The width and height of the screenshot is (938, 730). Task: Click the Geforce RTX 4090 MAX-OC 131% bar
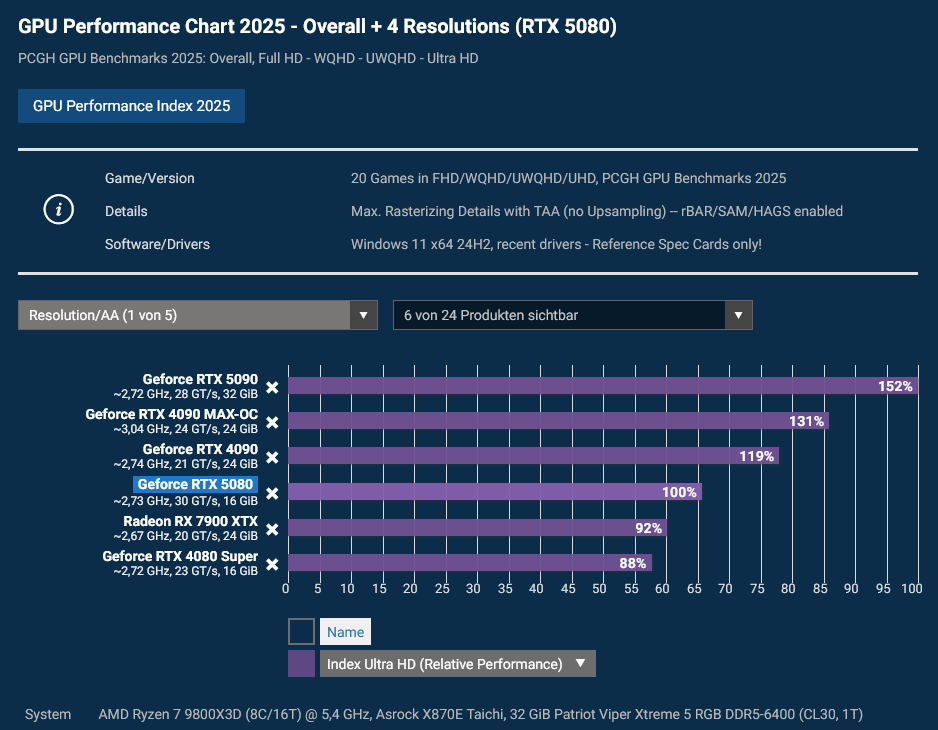point(558,421)
